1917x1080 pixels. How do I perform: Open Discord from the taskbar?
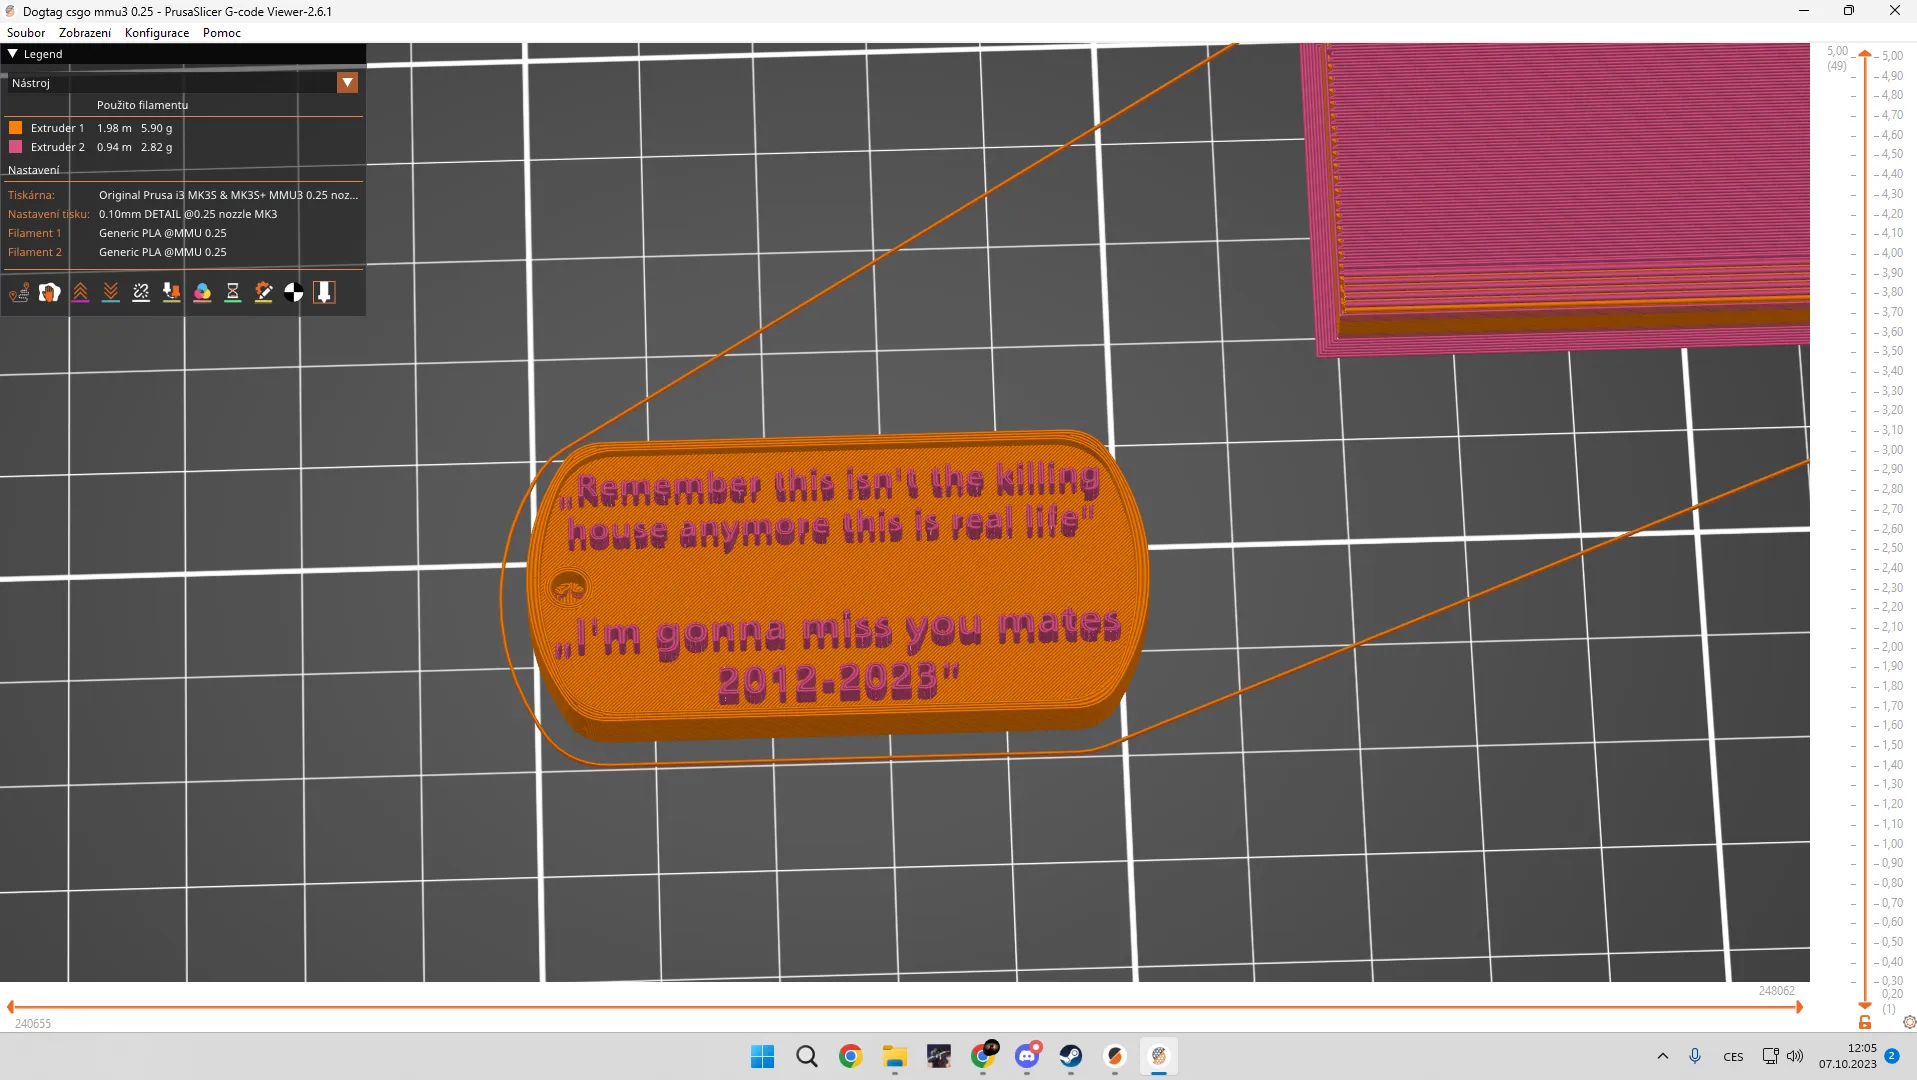coord(1027,1056)
